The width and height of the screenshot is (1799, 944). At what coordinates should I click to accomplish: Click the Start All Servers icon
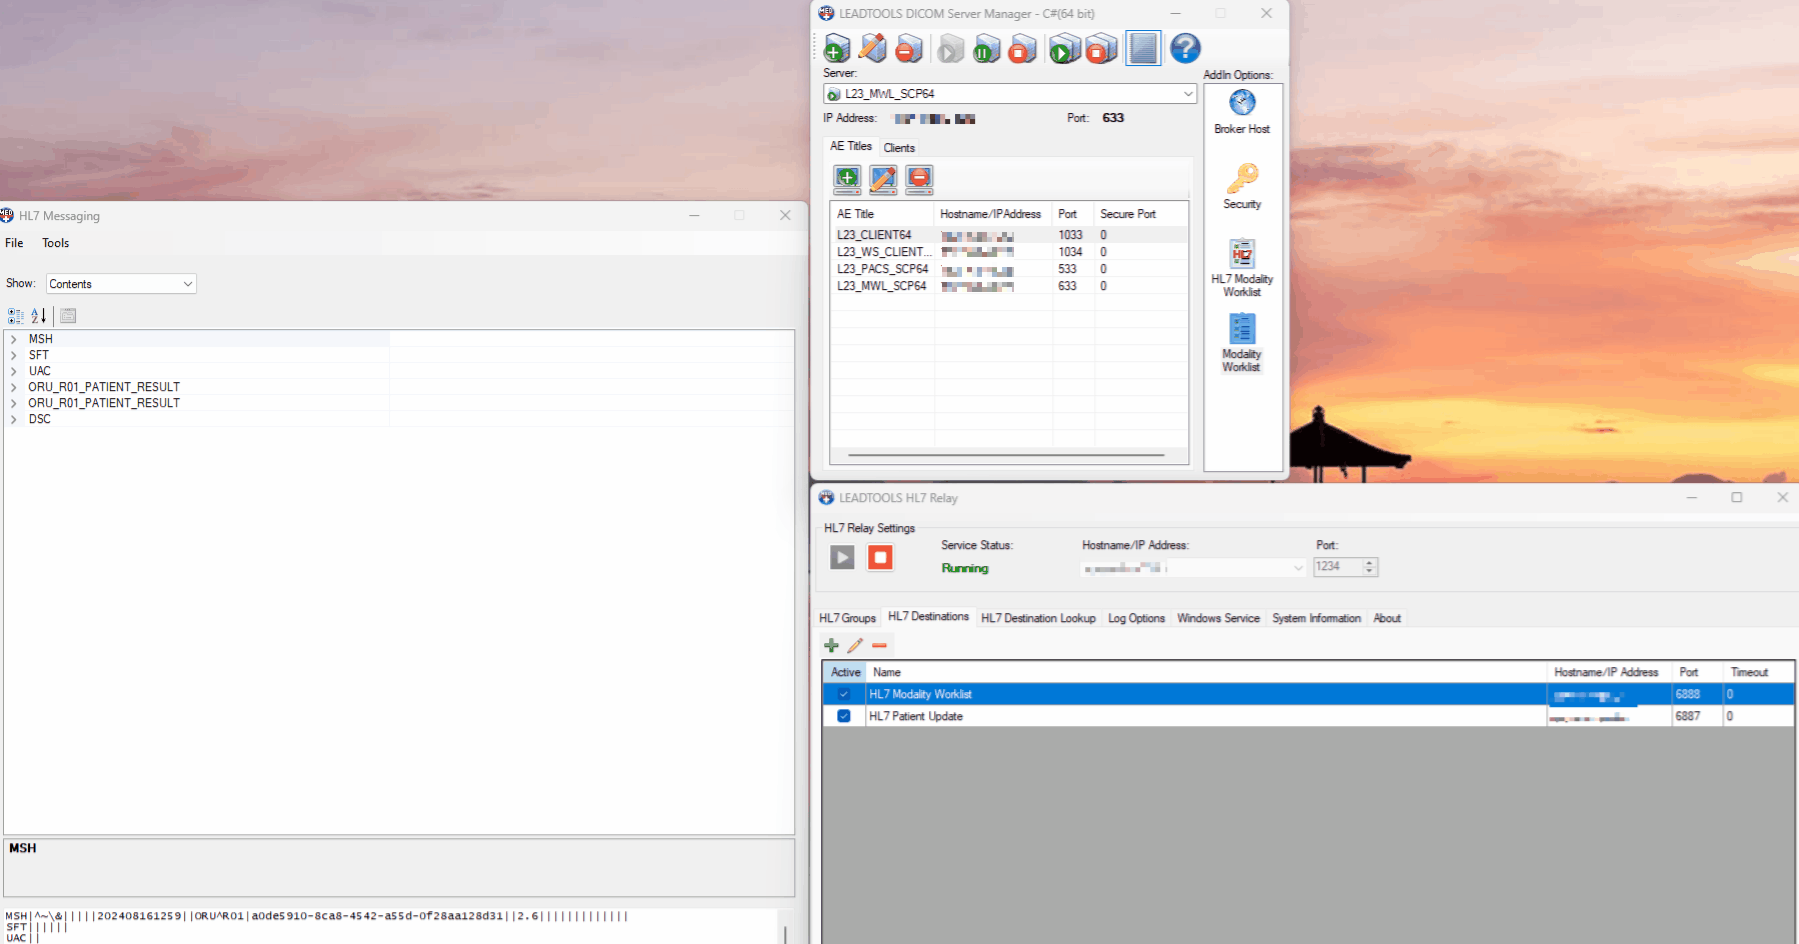coord(1064,48)
